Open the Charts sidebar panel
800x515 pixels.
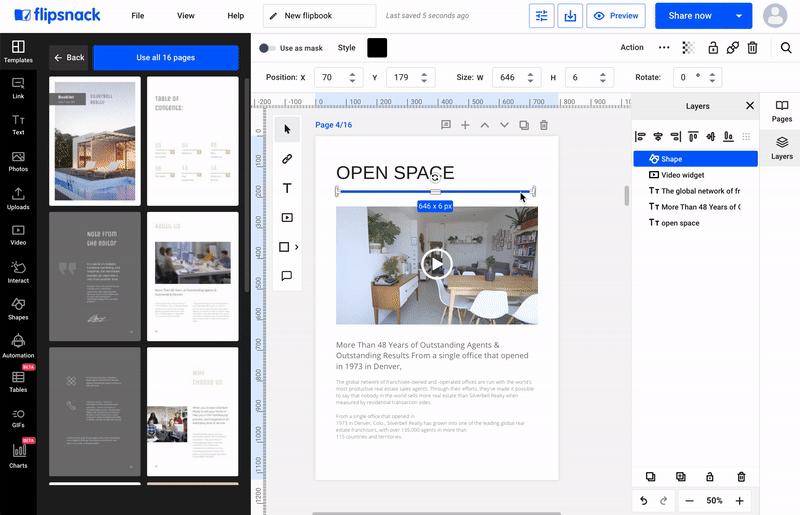click(18, 455)
